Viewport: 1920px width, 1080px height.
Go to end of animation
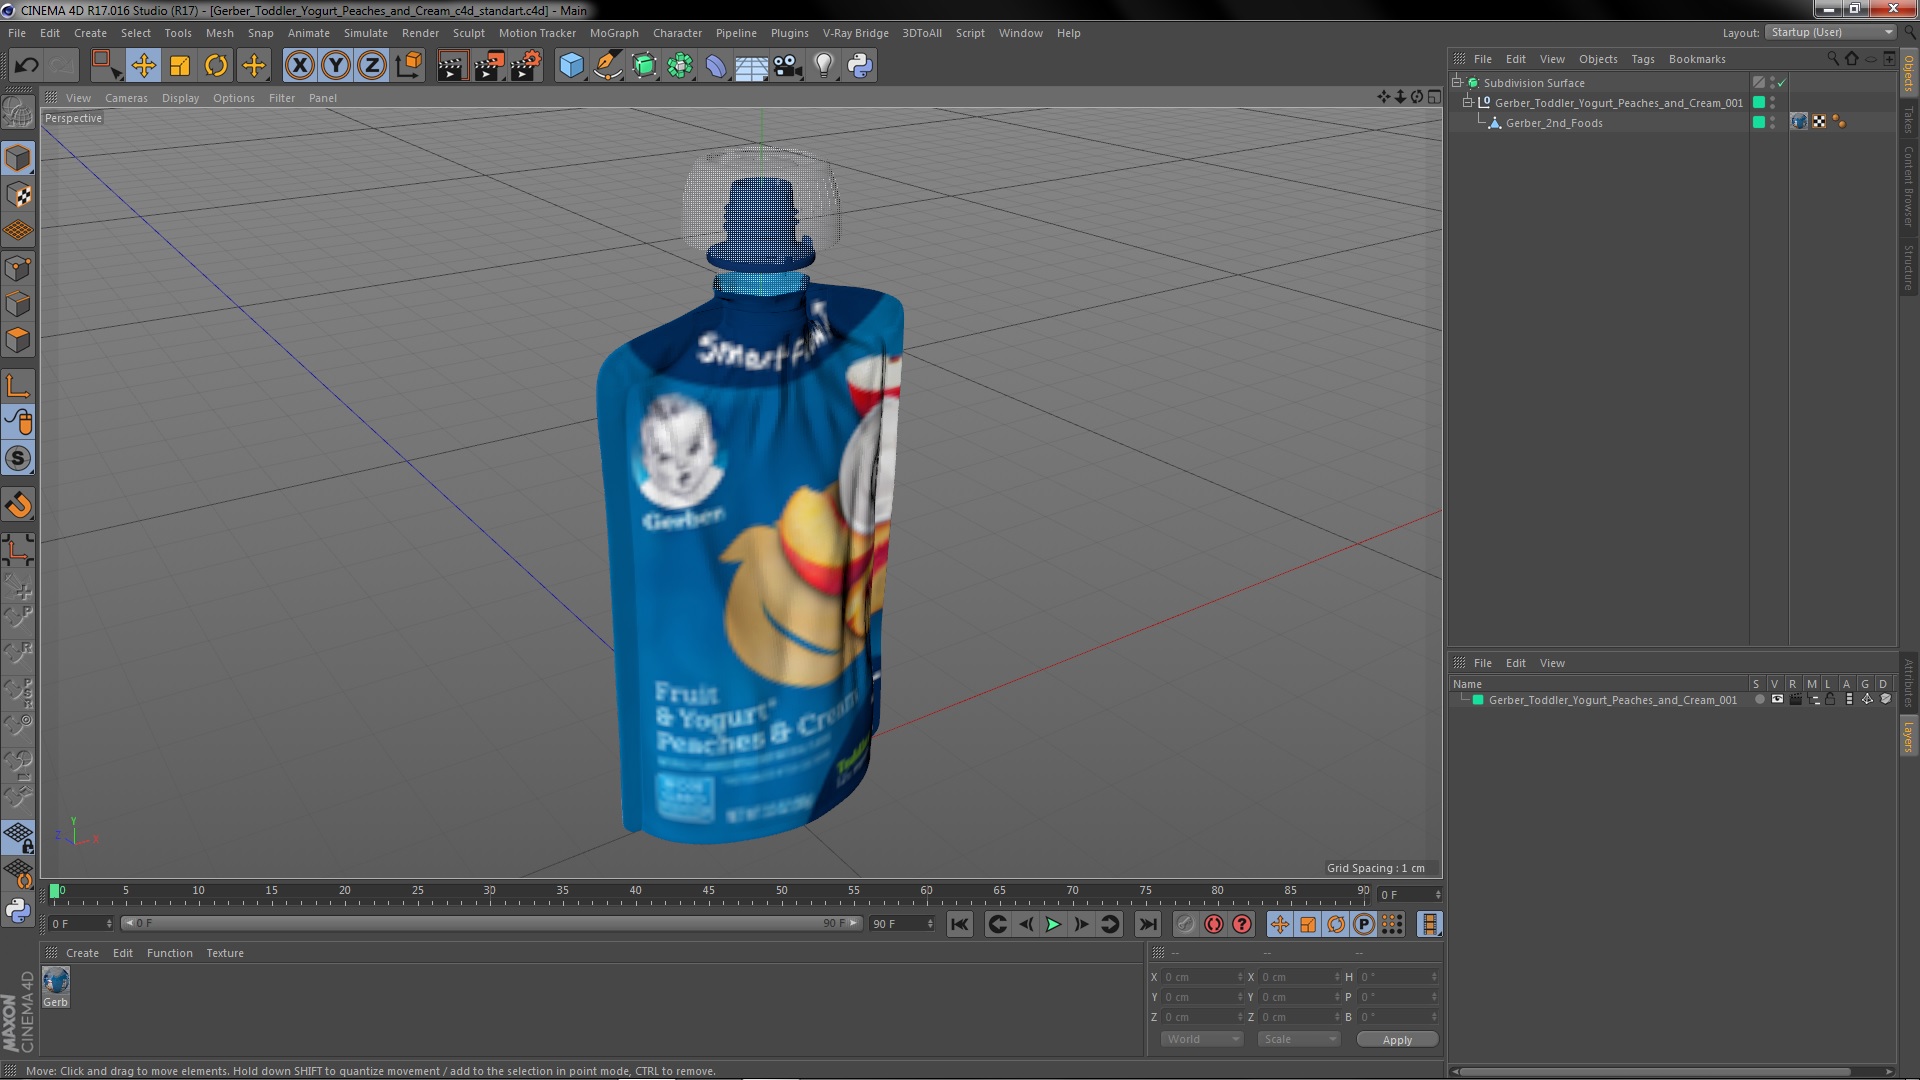tap(1148, 925)
